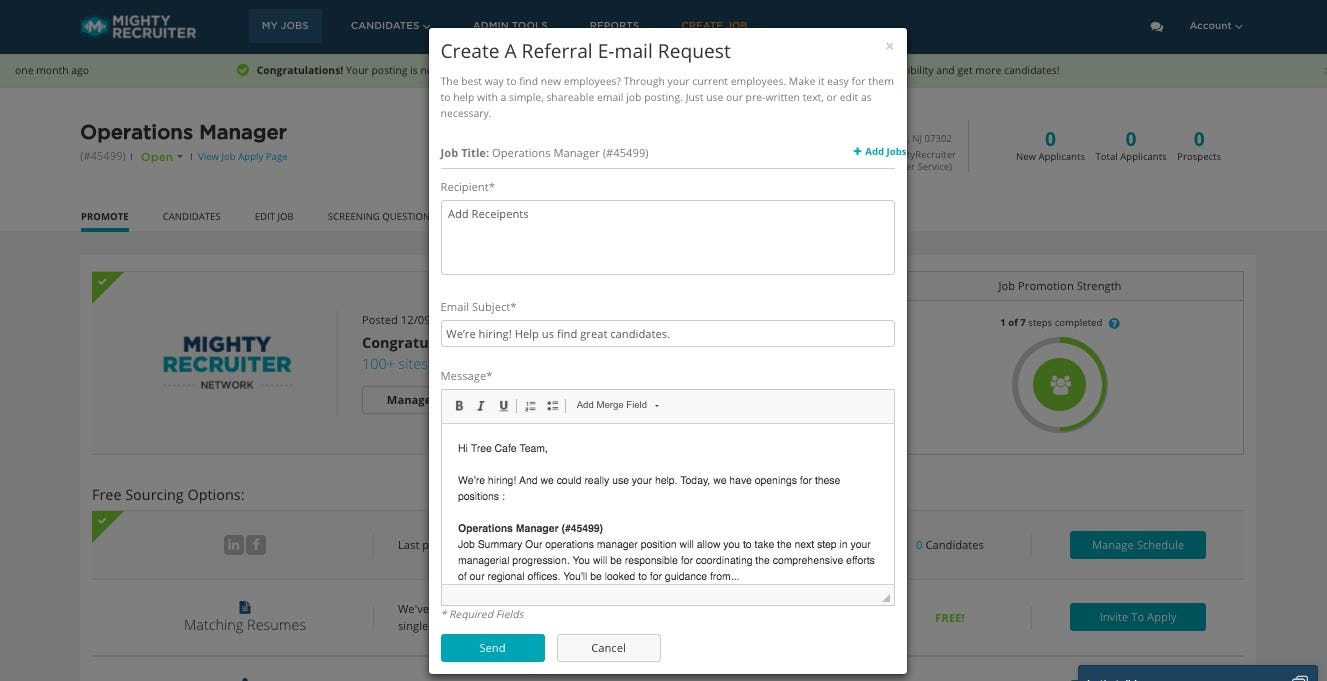Click the LinkedIn sharing icon
The image size is (1327, 681).
pos(233,545)
